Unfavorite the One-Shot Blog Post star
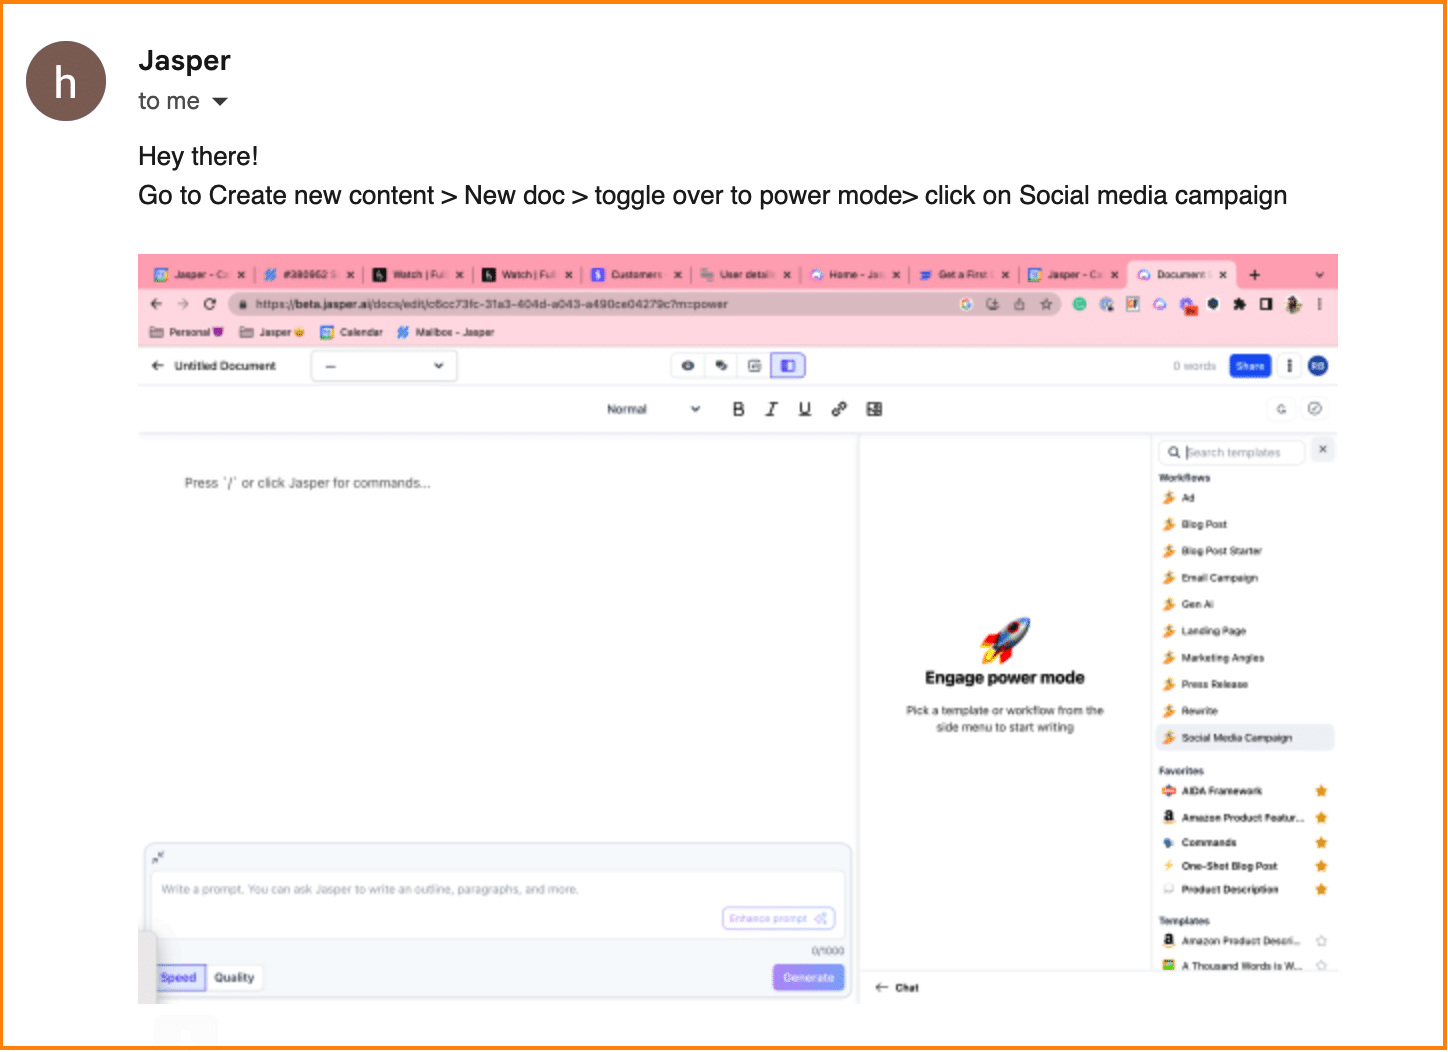1448x1052 pixels. pos(1321,866)
